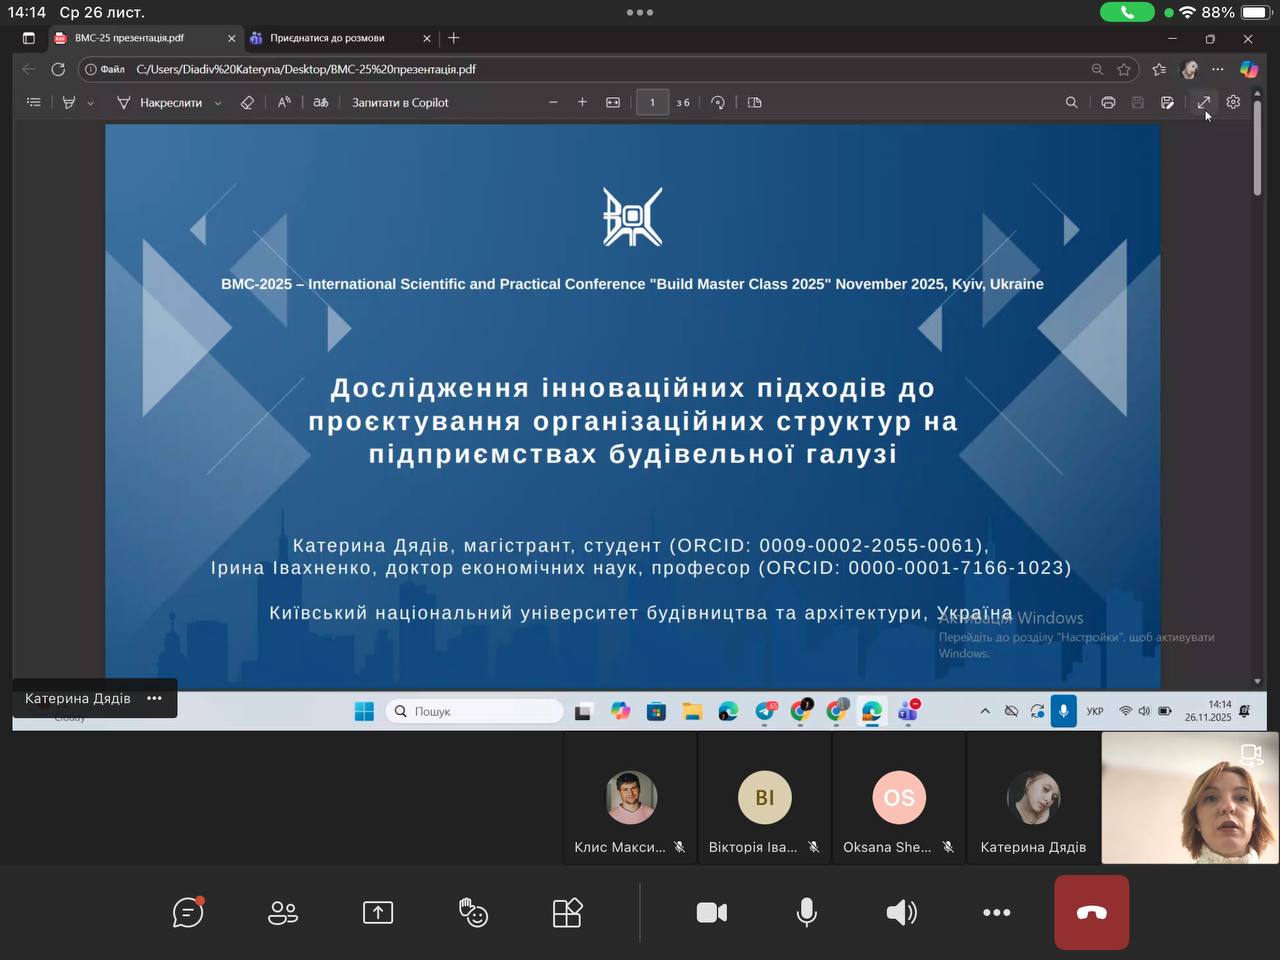Image resolution: width=1280 pixels, height=960 pixels.
Task: Click the PDF vertical scrollbar
Action: tap(1257, 160)
